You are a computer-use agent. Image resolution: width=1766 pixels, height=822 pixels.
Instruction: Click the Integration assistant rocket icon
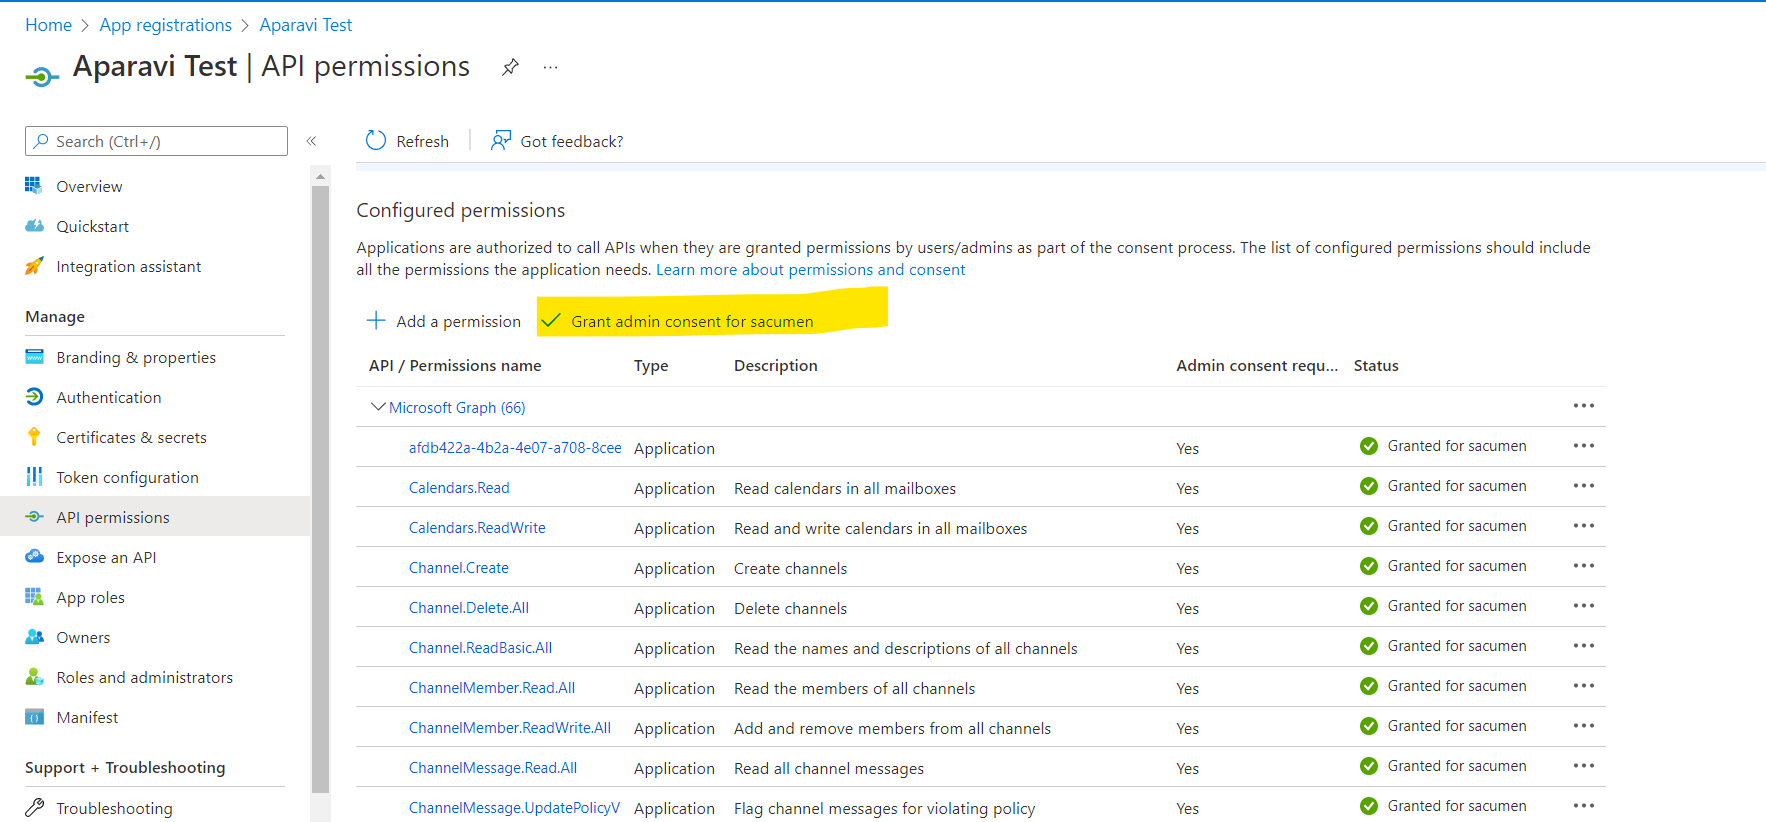pyautogui.click(x=34, y=265)
